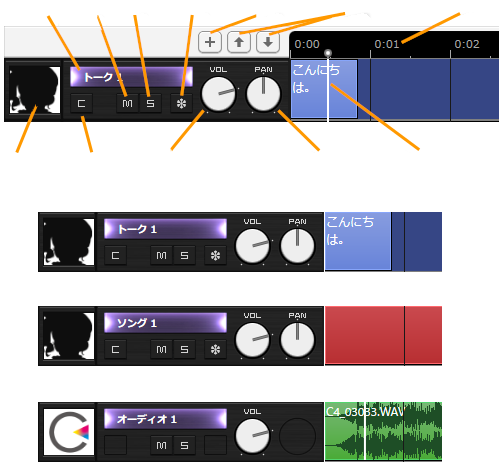Select the top トーク 1 track name

point(131,77)
